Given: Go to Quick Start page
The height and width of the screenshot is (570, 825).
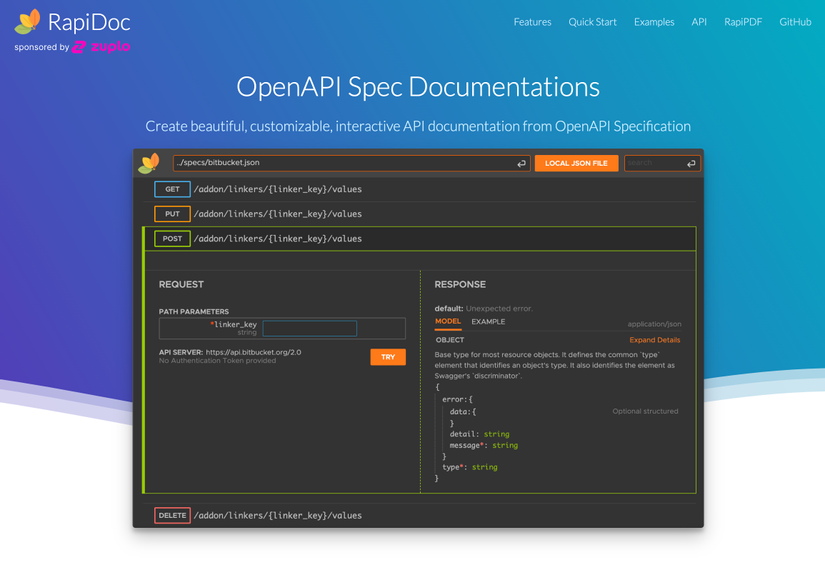Looking at the screenshot, I should pyautogui.click(x=592, y=22).
